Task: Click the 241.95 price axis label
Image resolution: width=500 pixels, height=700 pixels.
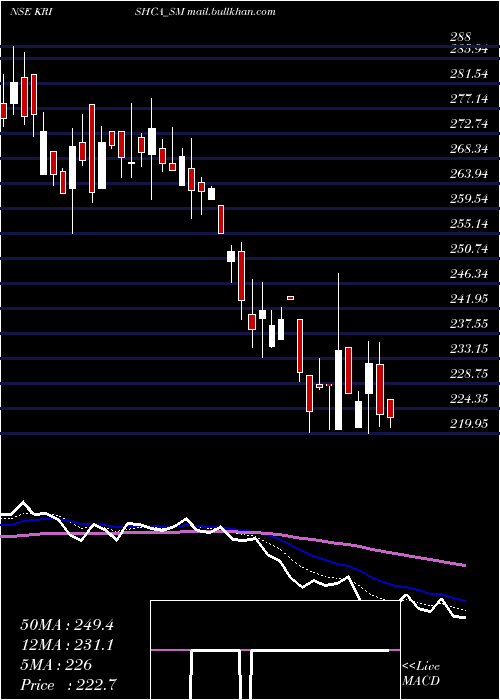Action: 469,299
